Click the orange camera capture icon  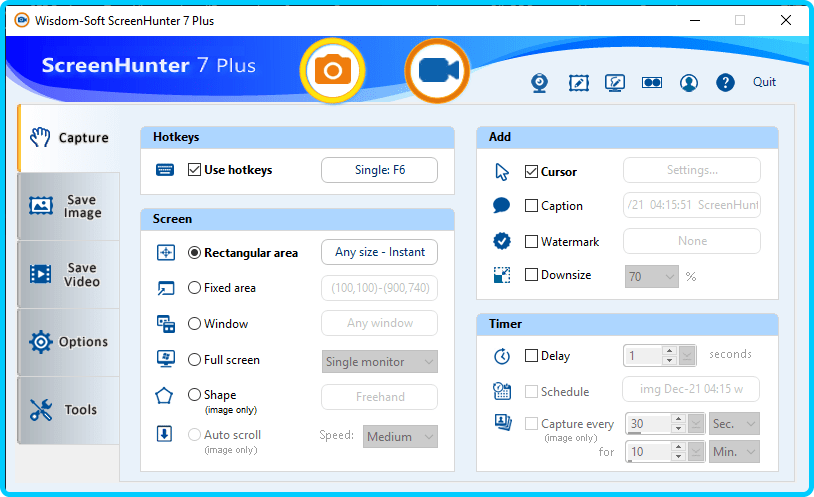(x=333, y=70)
